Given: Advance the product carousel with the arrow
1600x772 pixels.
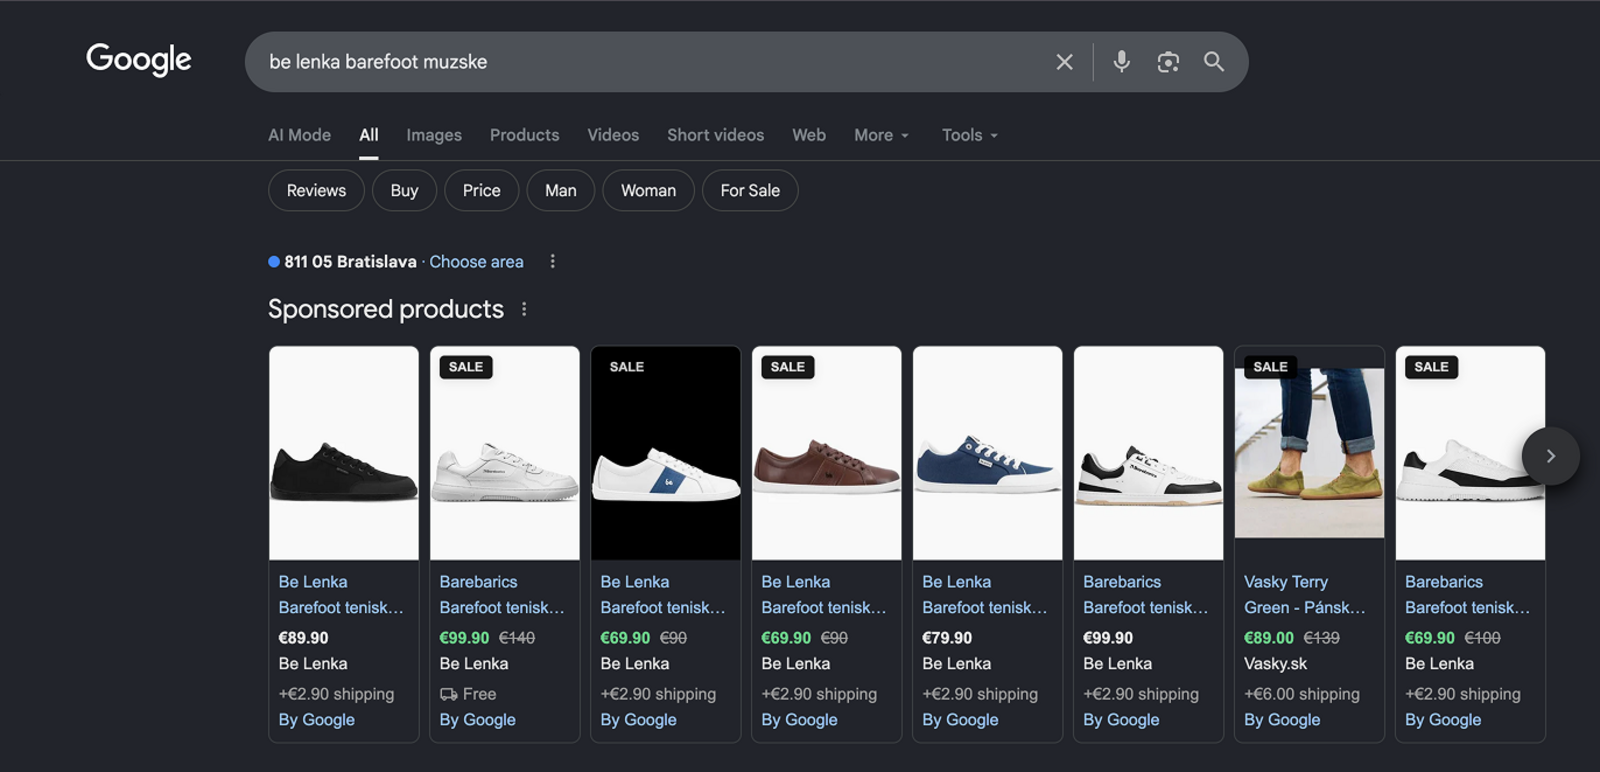Looking at the screenshot, I should click(x=1550, y=456).
